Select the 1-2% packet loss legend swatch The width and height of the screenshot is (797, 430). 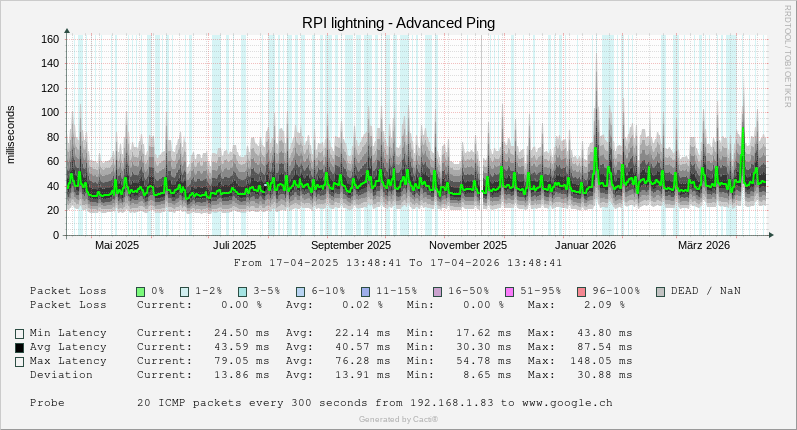[x=185, y=291]
